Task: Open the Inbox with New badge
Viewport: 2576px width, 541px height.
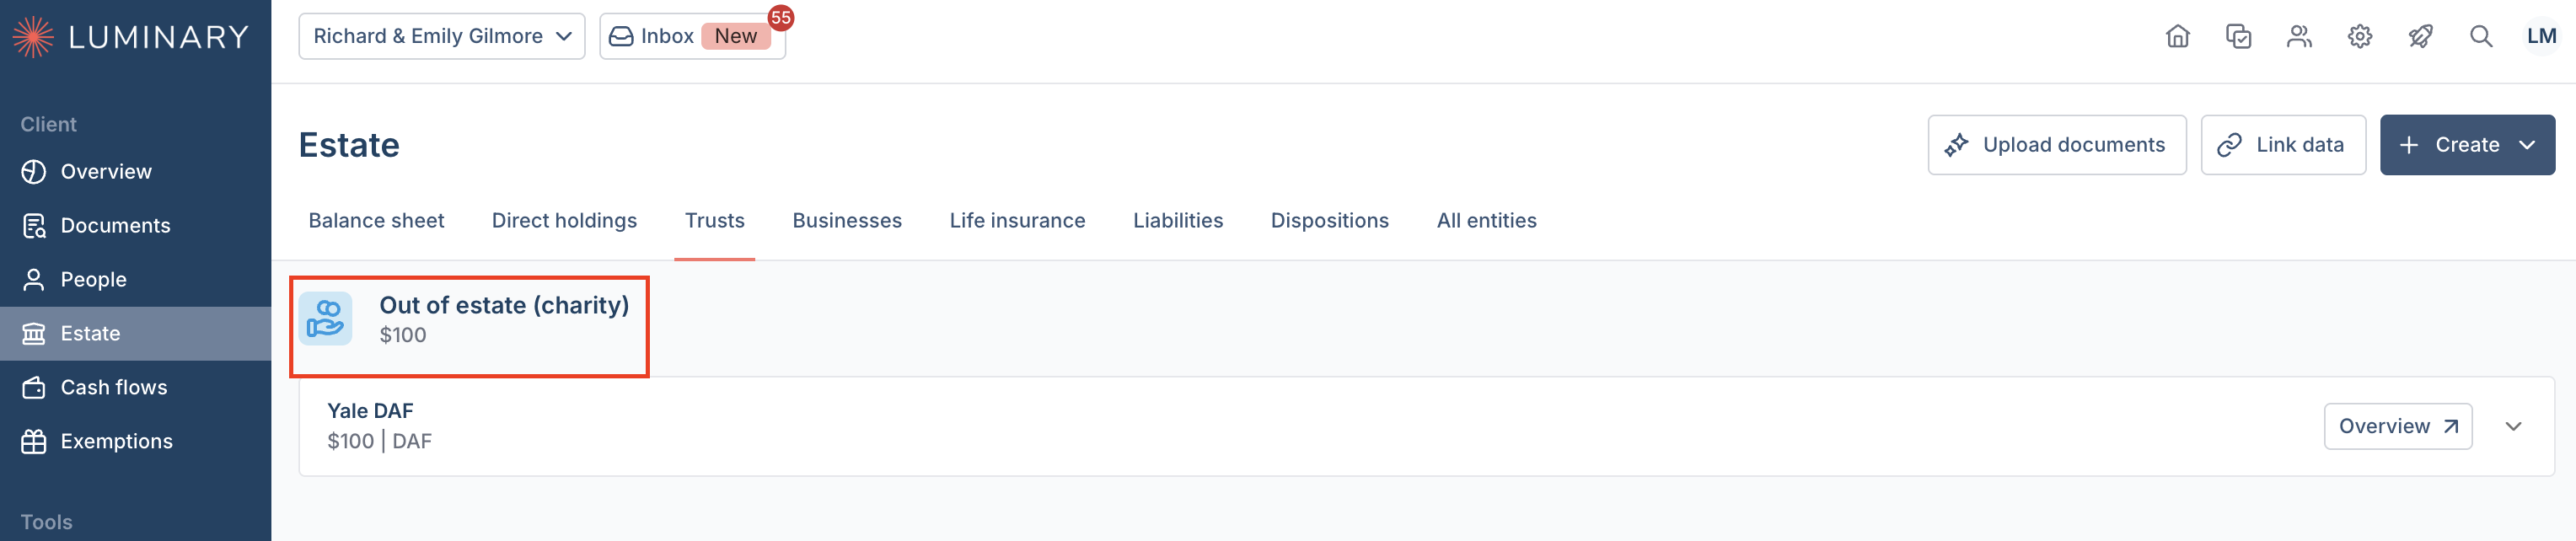Action: click(x=692, y=36)
